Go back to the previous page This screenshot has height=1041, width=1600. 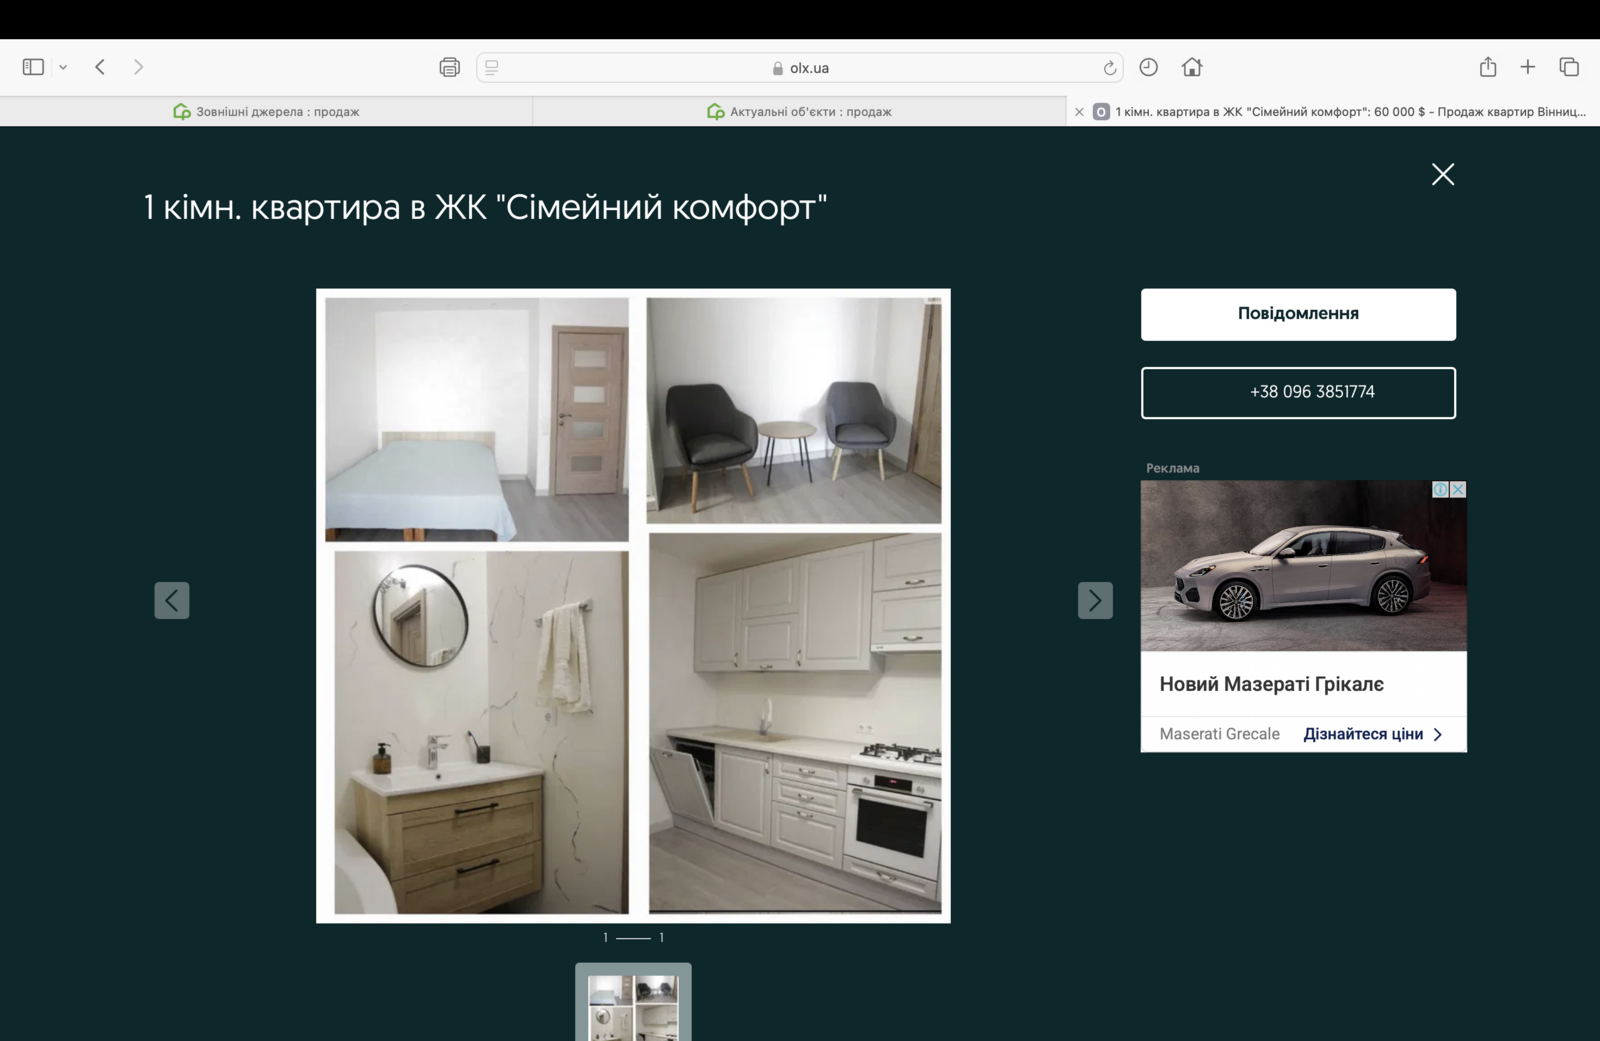click(100, 67)
